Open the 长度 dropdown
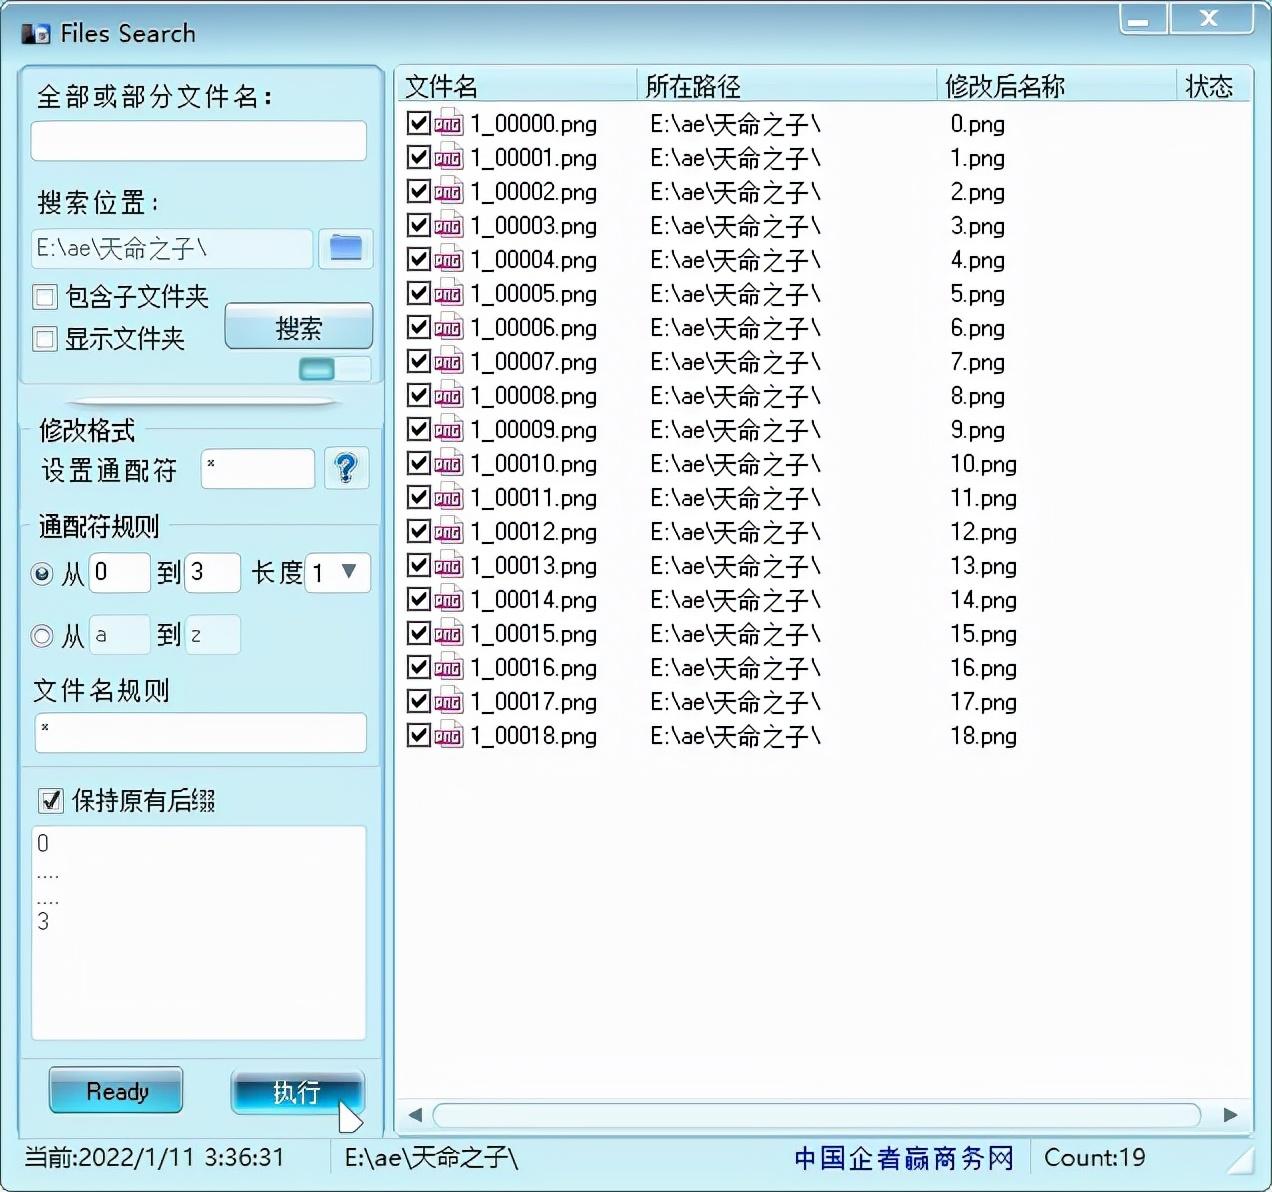Viewport: 1272px width, 1192px height. tap(348, 573)
